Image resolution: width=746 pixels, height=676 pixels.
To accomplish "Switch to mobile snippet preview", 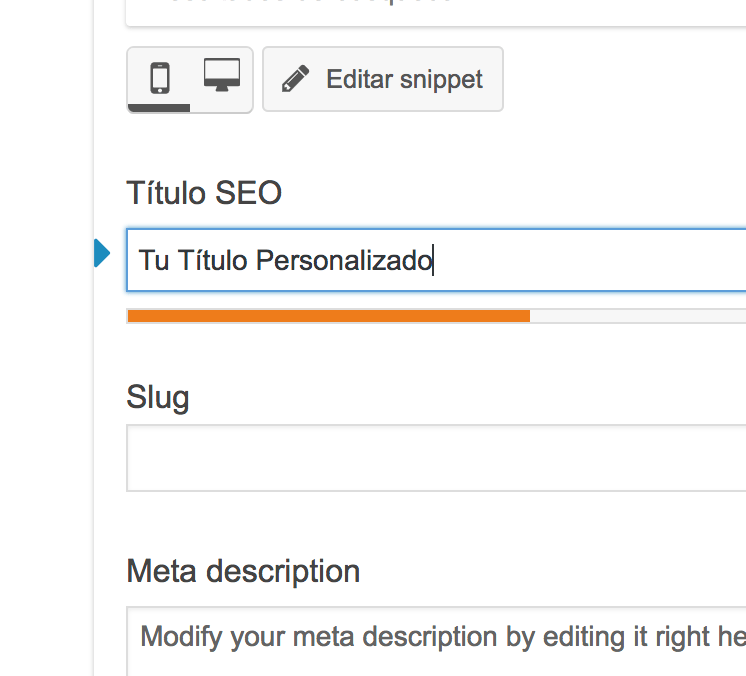I will pyautogui.click(x=160, y=78).
